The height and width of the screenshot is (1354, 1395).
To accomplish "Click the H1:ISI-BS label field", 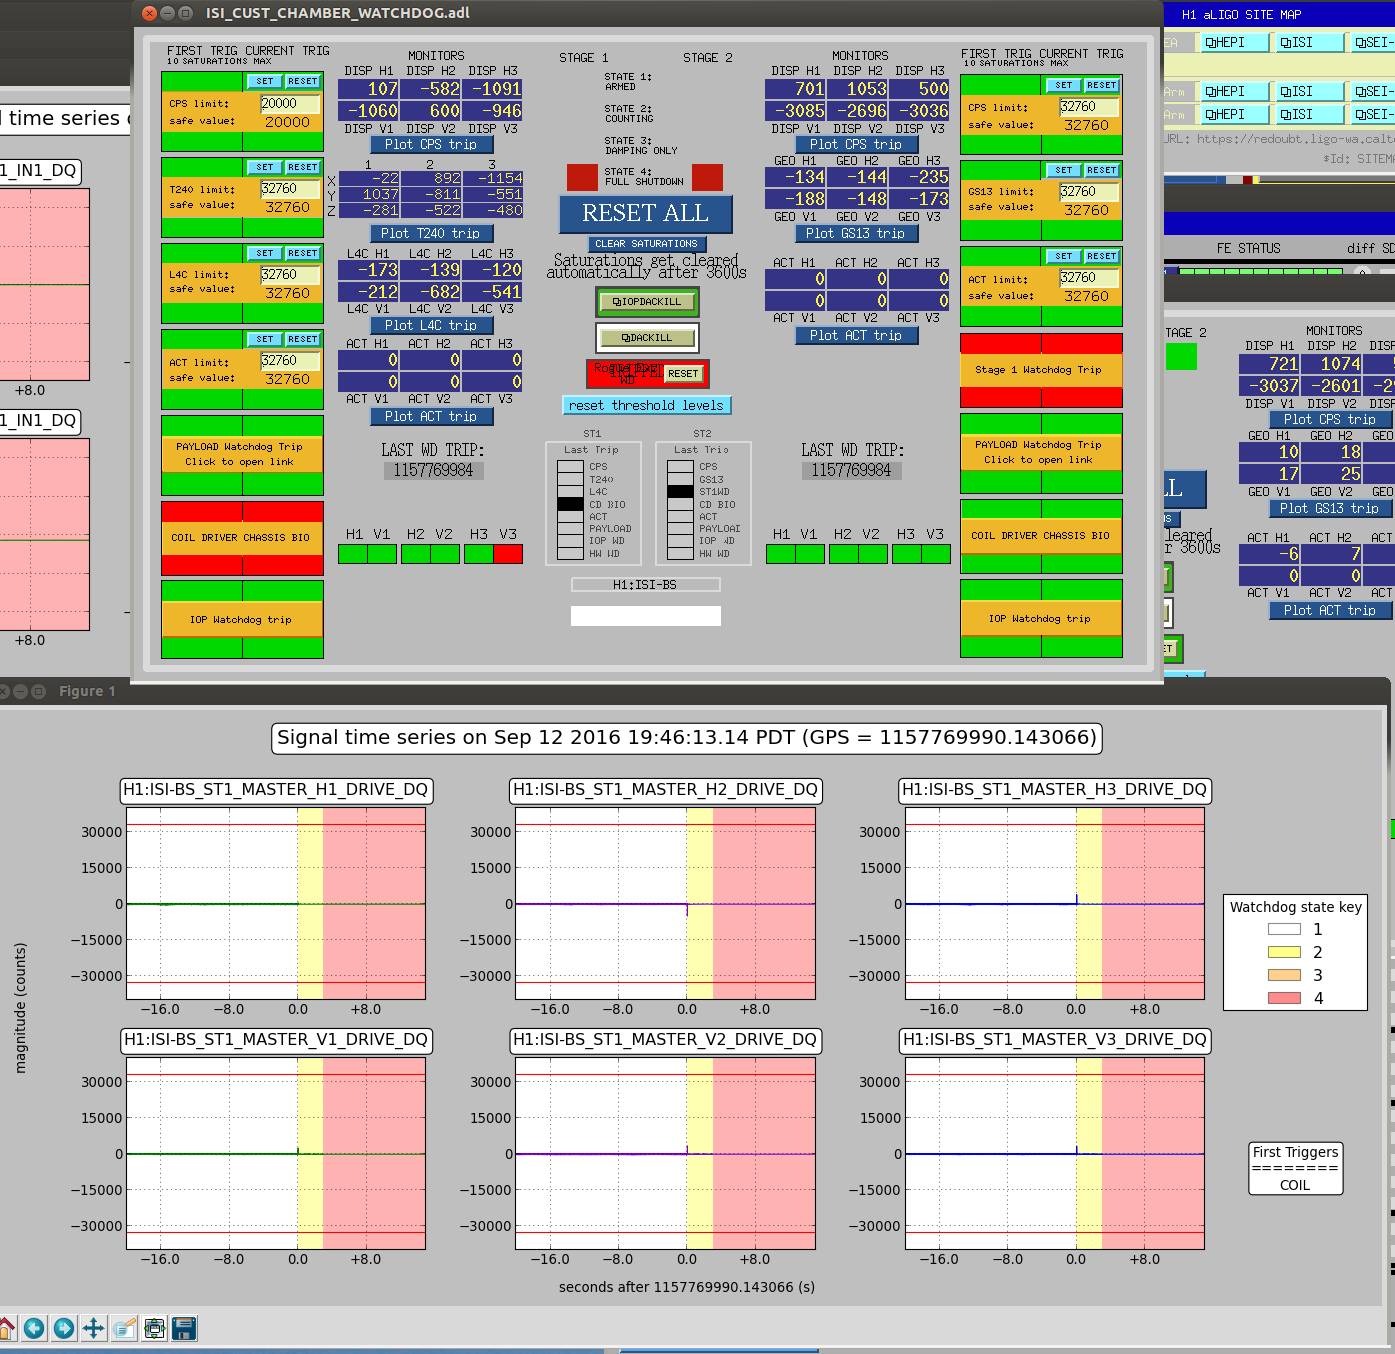I will tap(646, 585).
